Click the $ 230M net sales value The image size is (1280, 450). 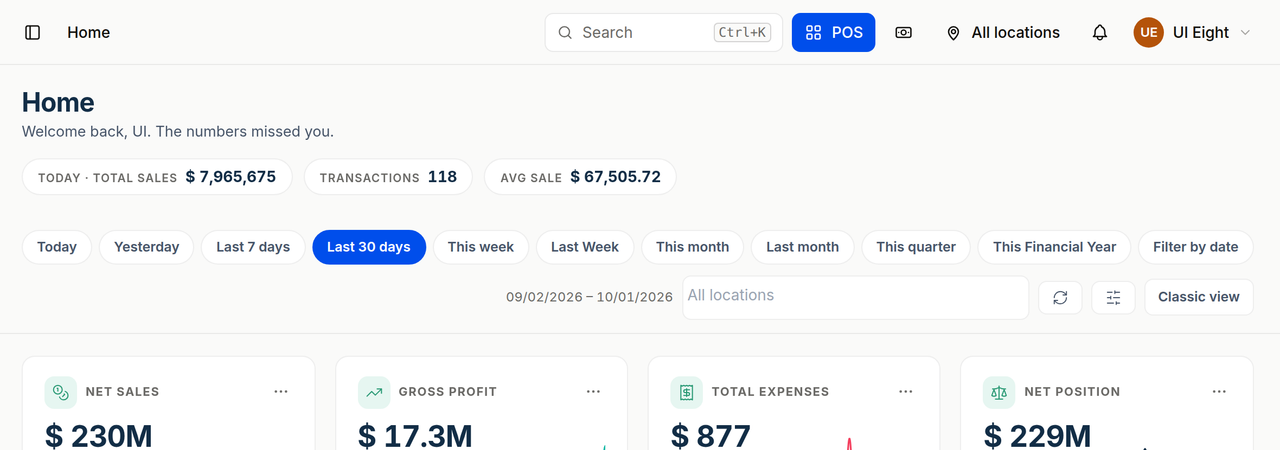tap(99, 436)
